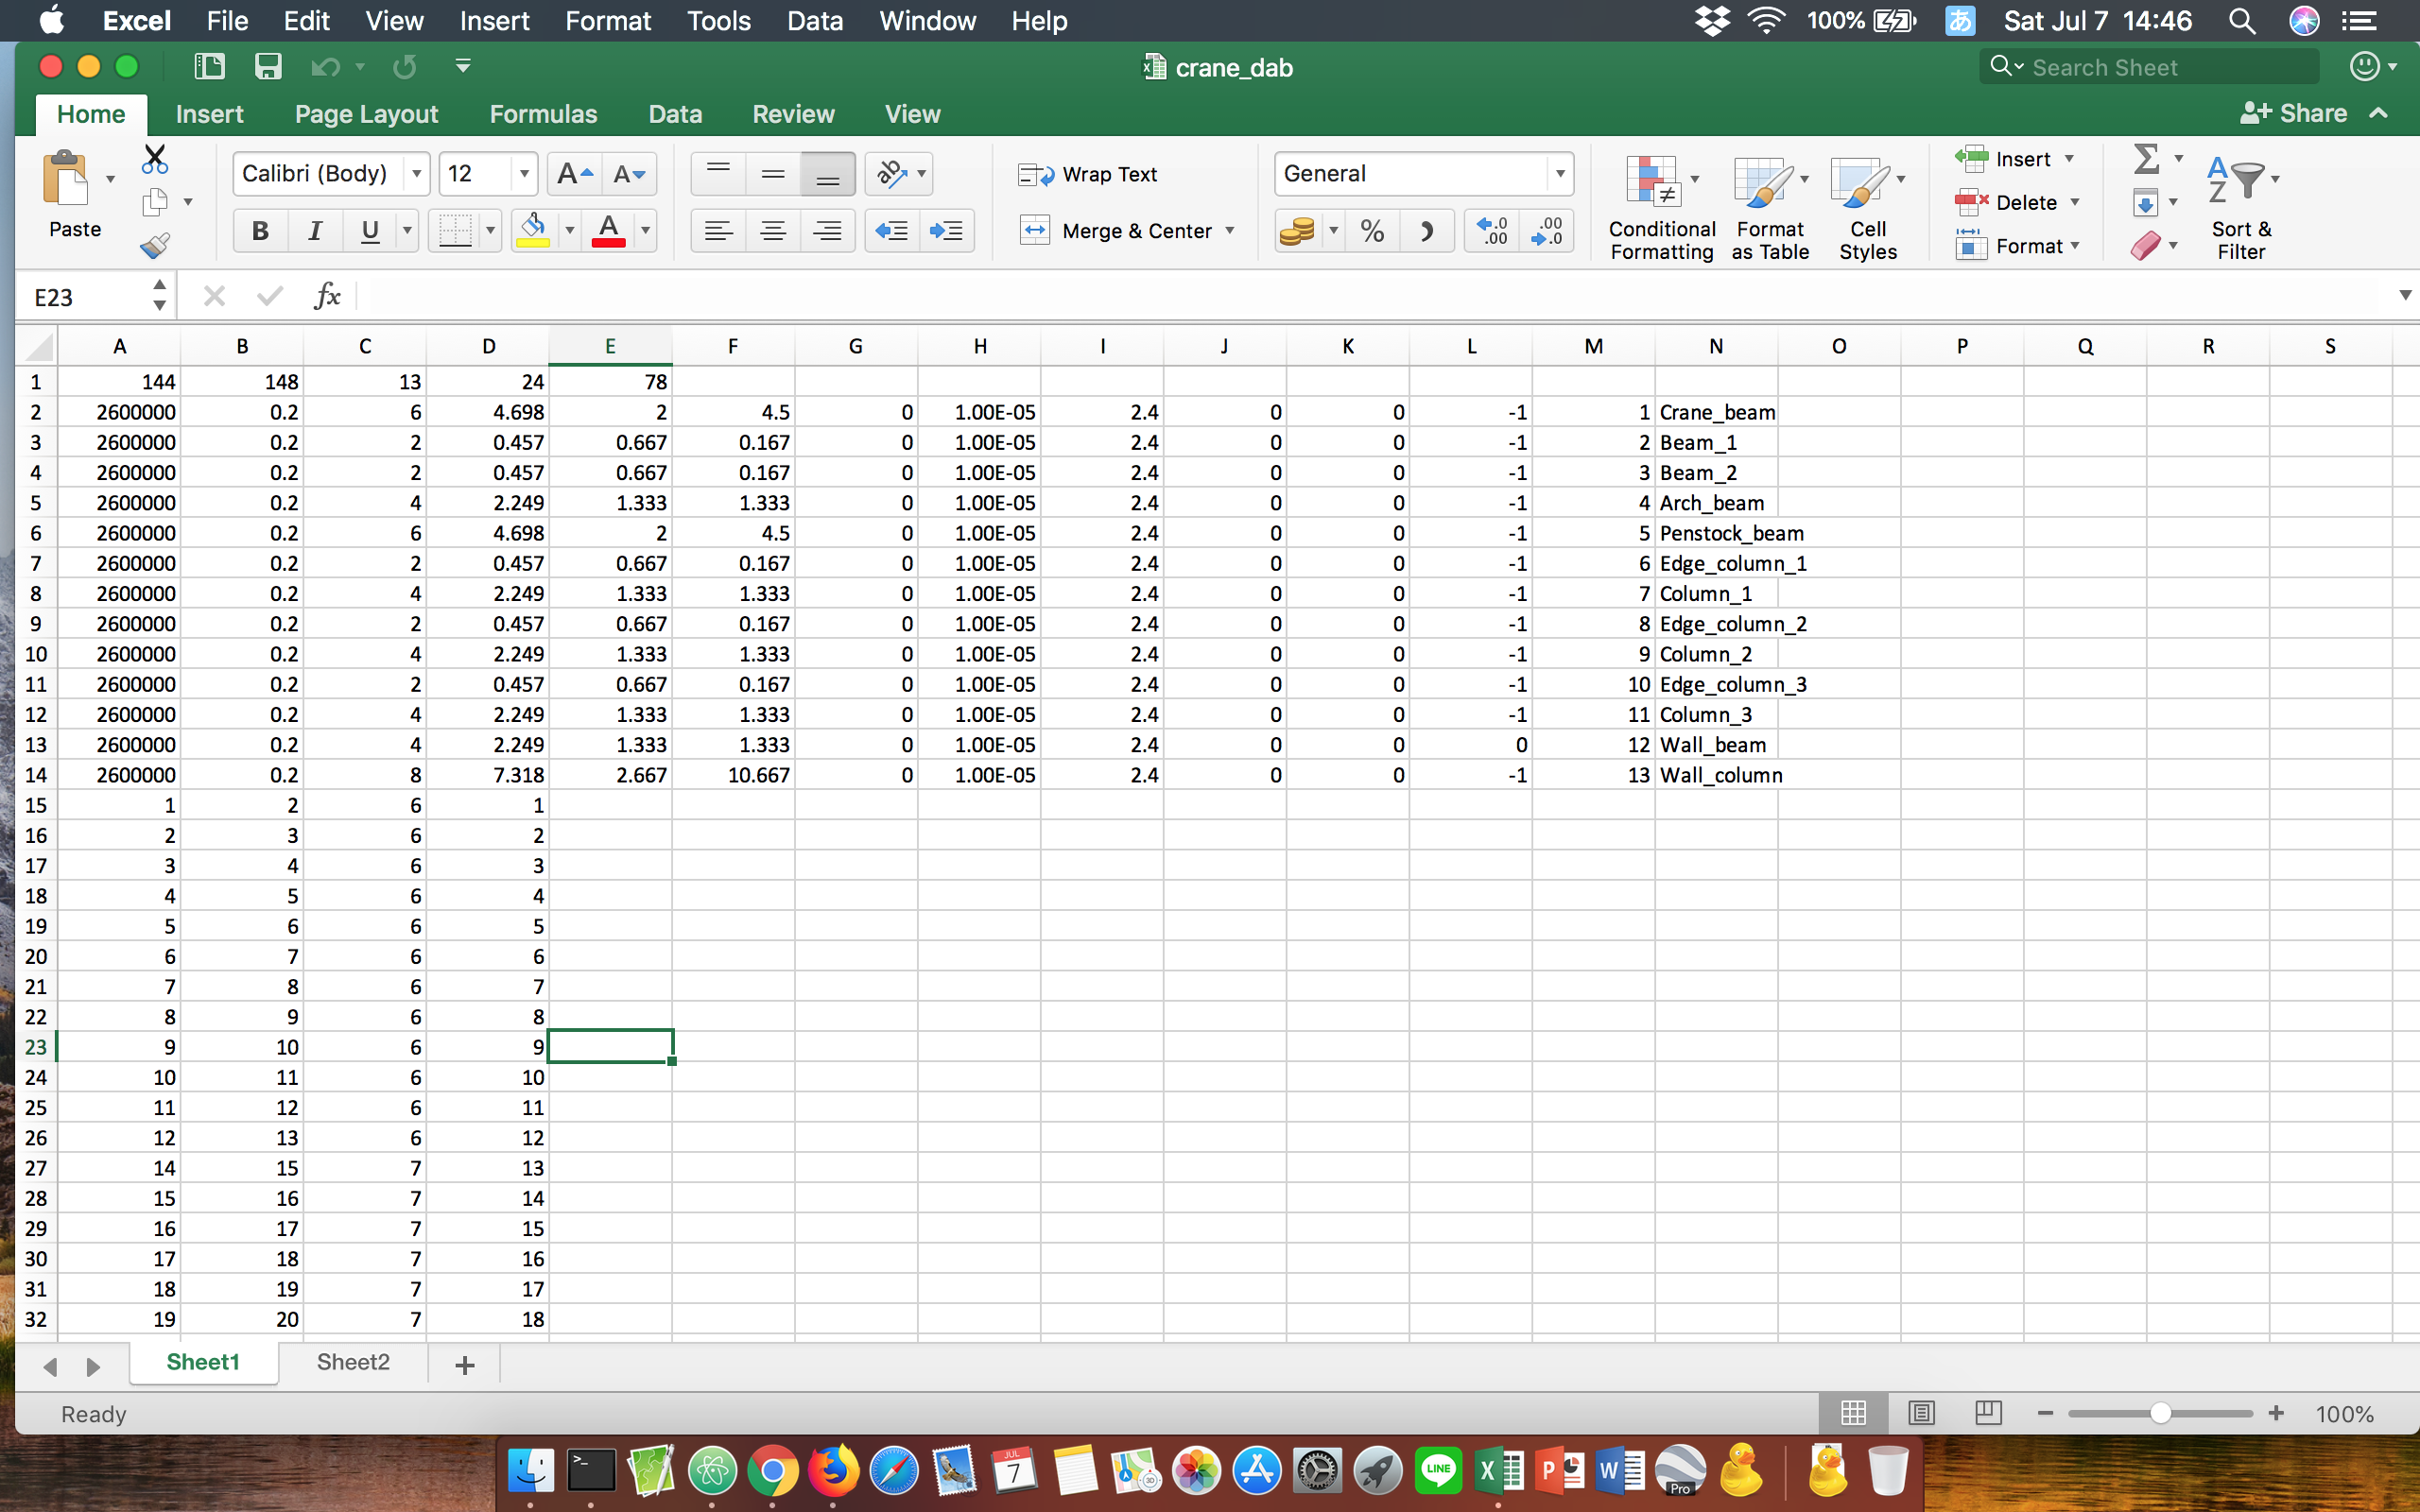Toggle Wrap Text
The image size is (2420, 1512).
(x=1087, y=174)
